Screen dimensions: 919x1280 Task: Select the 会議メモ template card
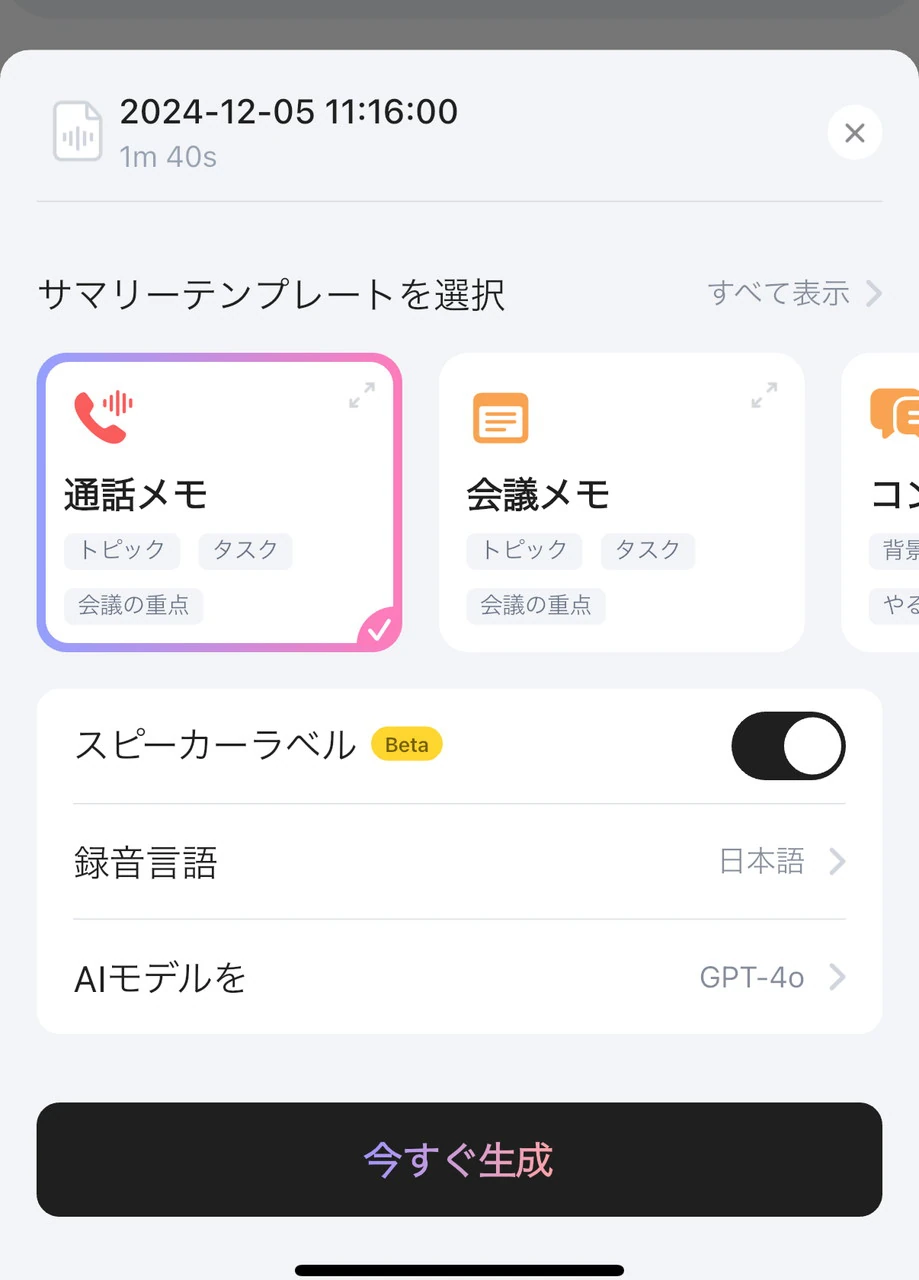(621, 500)
